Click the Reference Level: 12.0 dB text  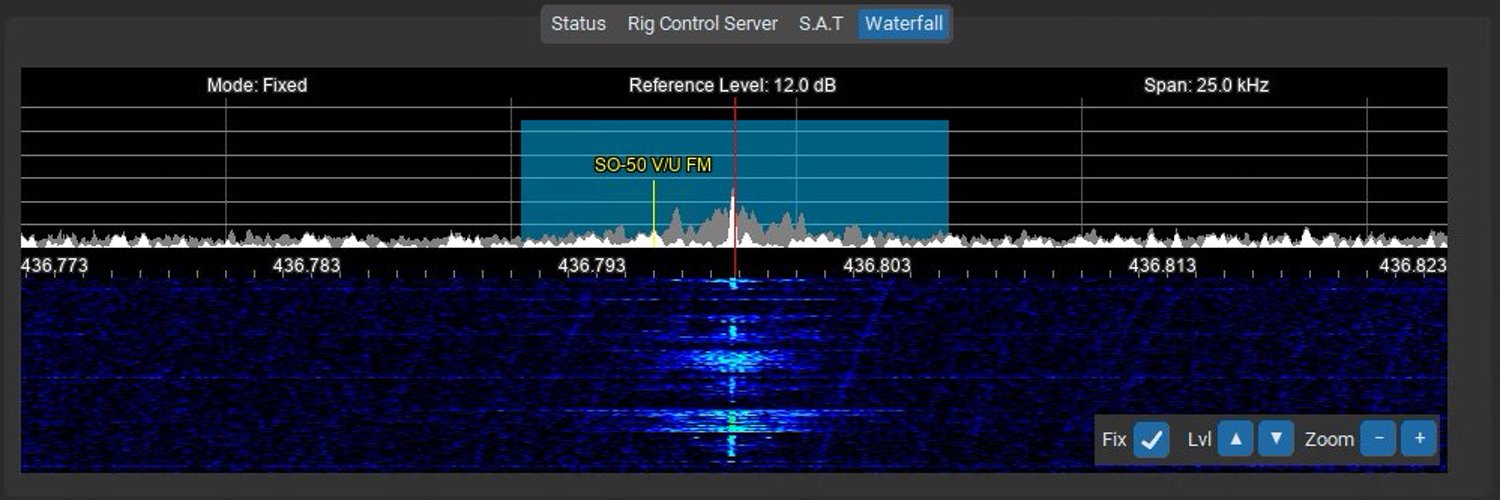click(x=732, y=86)
